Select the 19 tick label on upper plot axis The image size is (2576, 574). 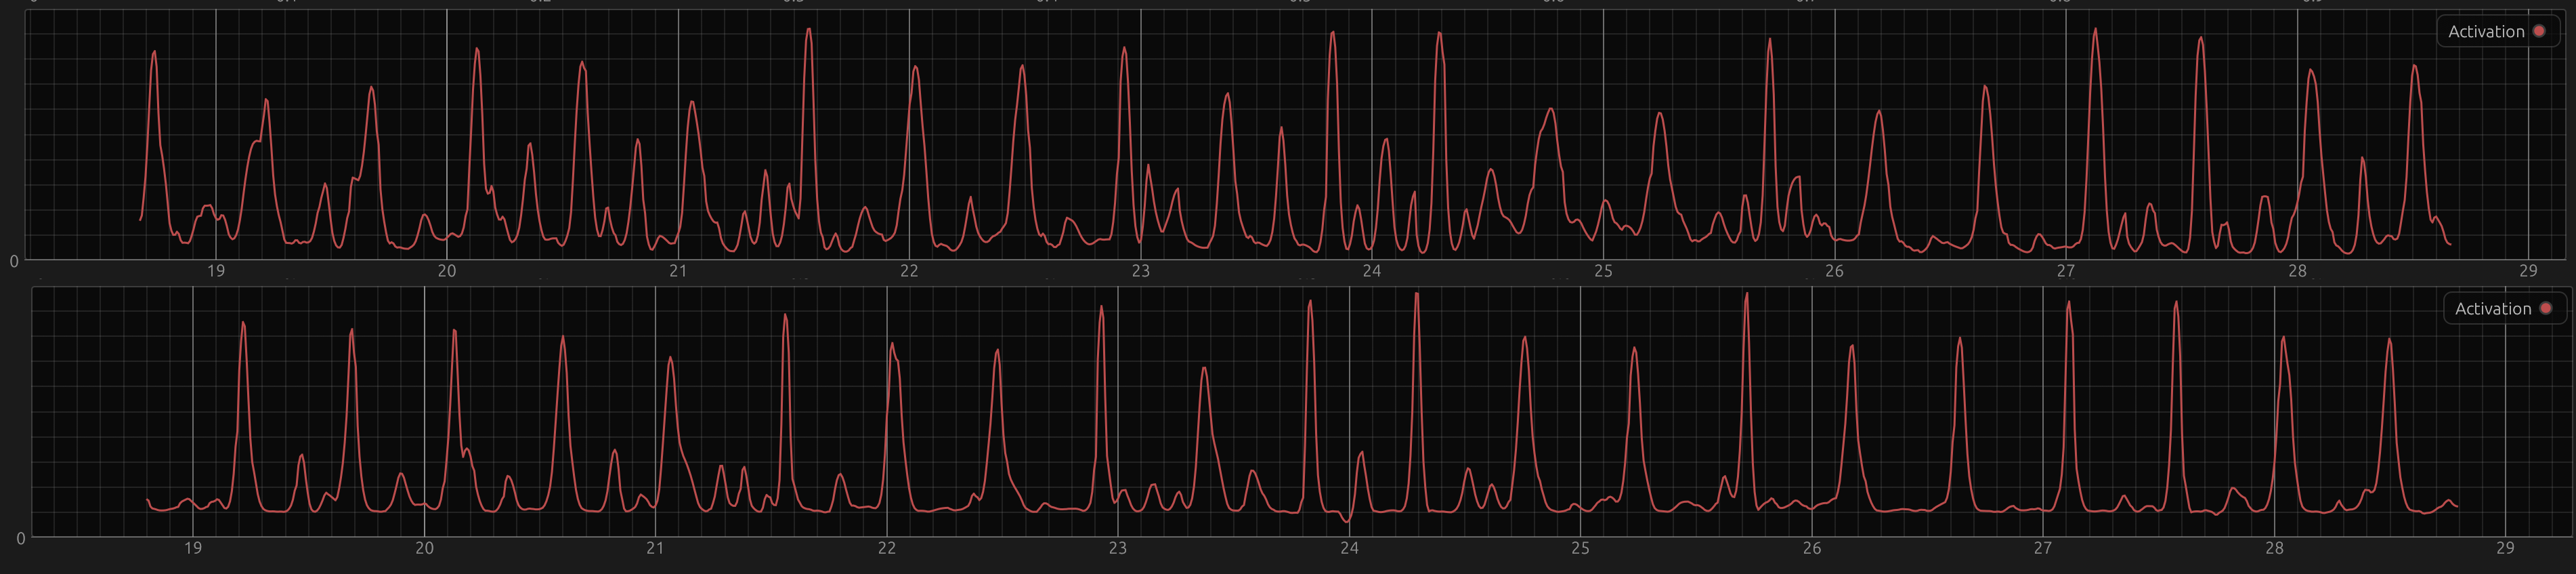[x=216, y=271]
